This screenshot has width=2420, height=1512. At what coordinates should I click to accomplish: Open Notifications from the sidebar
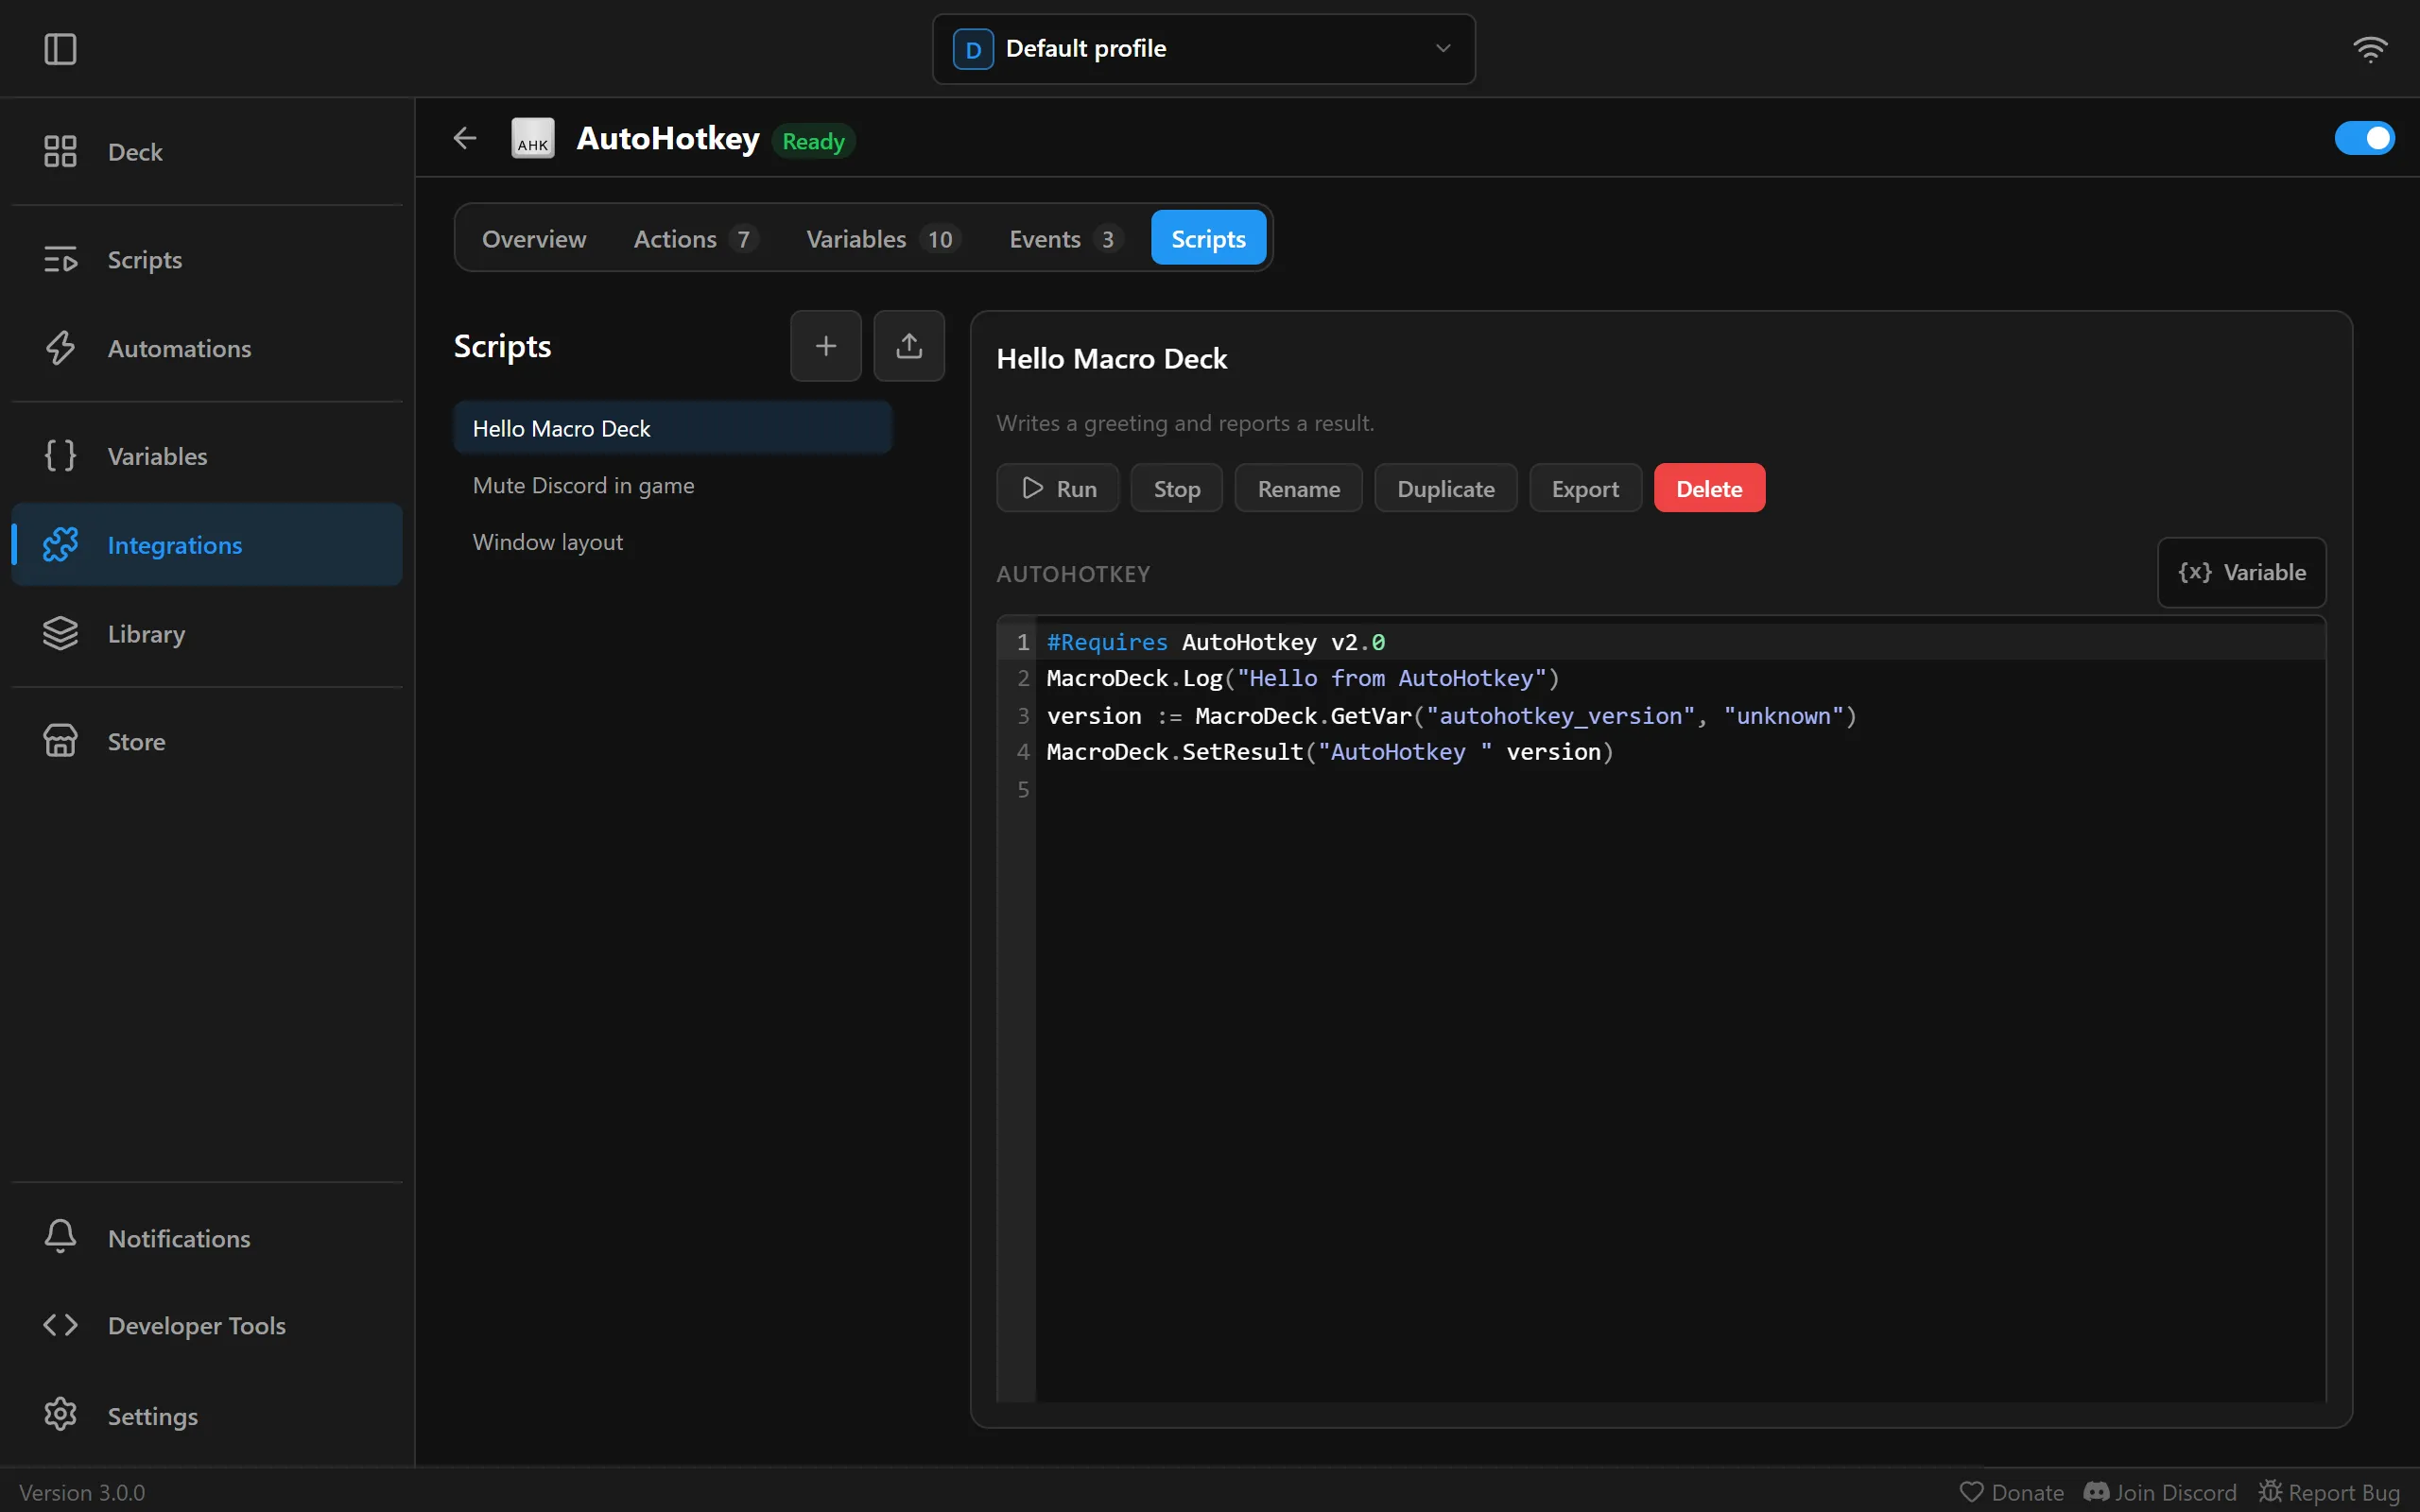(207, 1238)
